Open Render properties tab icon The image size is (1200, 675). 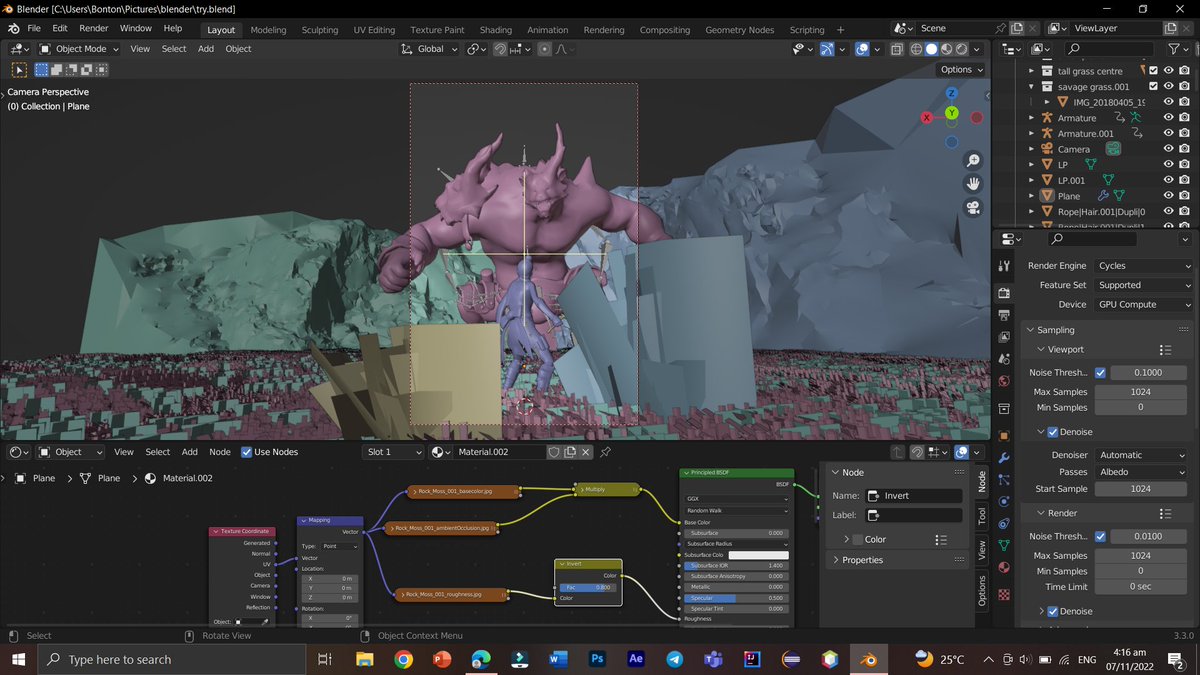1005,292
